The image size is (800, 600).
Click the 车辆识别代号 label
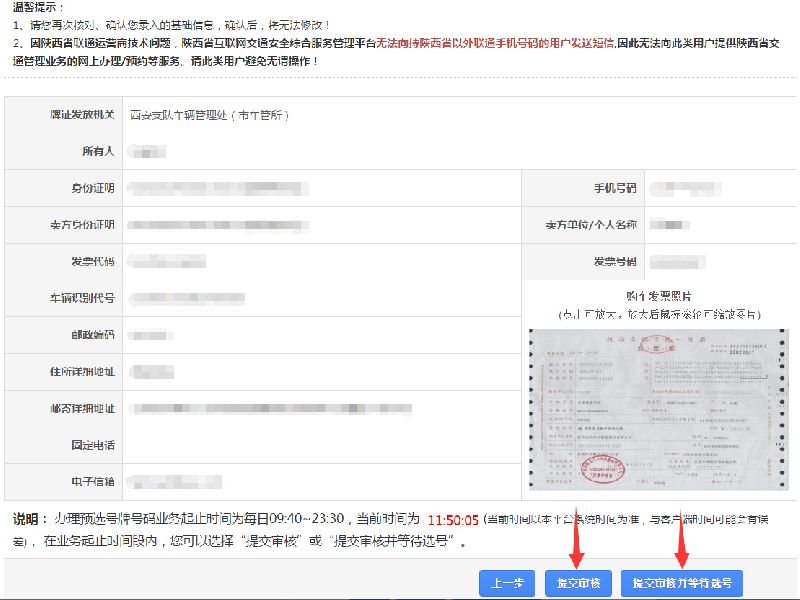[x=82, y=298]
